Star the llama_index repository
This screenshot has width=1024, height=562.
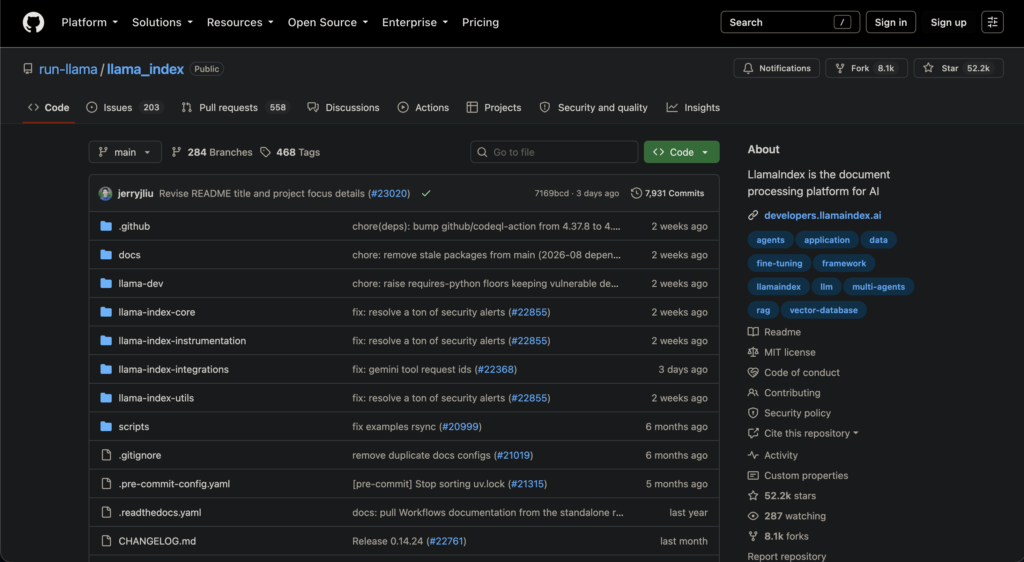click(958, 68)
